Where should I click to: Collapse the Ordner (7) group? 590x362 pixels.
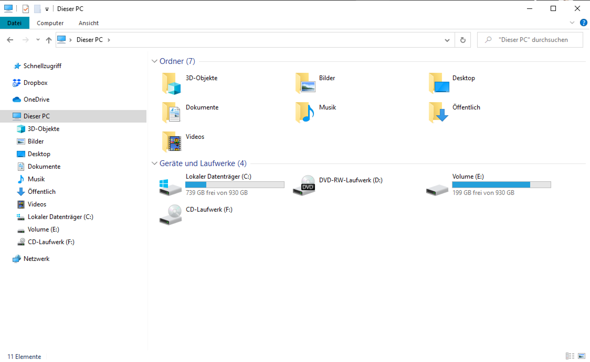(154, 61)
